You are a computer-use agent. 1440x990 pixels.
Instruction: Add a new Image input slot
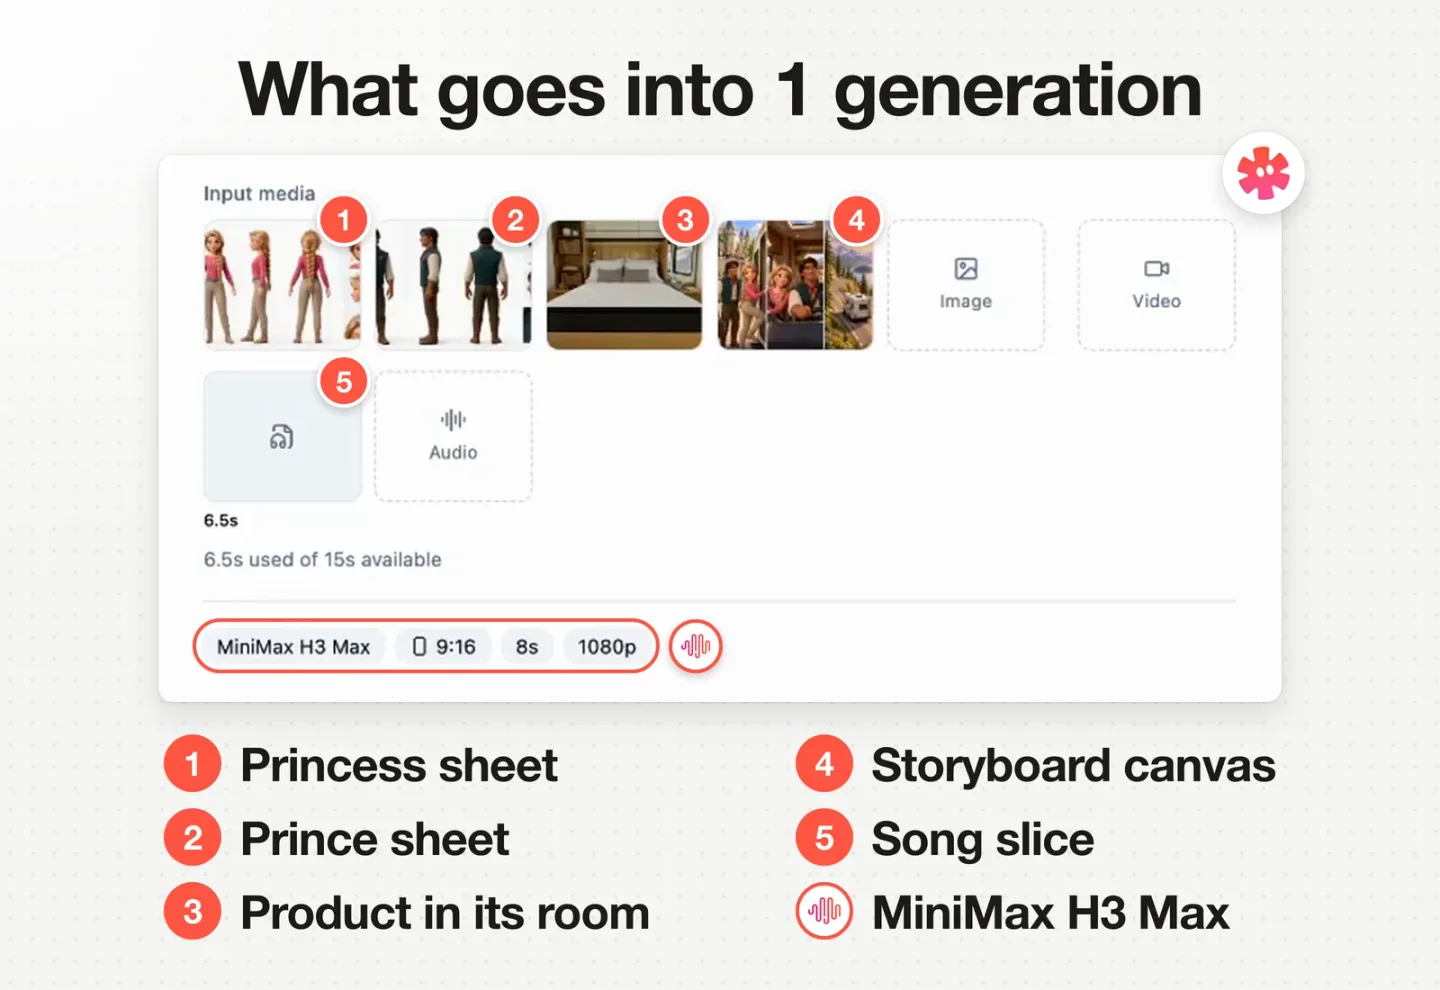(x=966, y=285)
